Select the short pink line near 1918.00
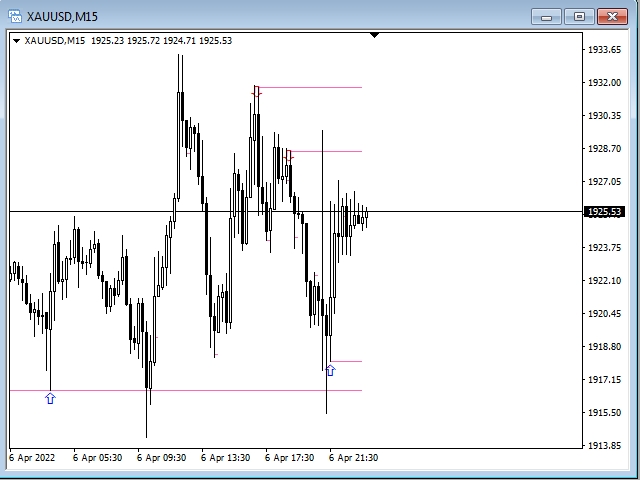Viewport: 640px width, 480px height. (346, 361)
